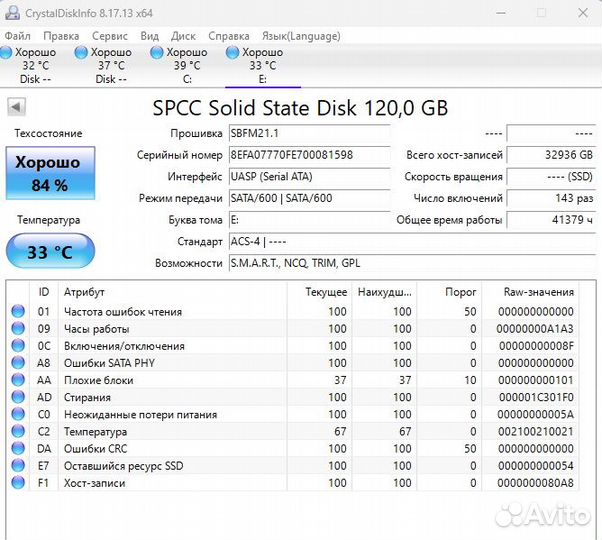This screenshot has width=602, height=540.
Task: Click the status icon for attribute 01
Action: point(18,311)
